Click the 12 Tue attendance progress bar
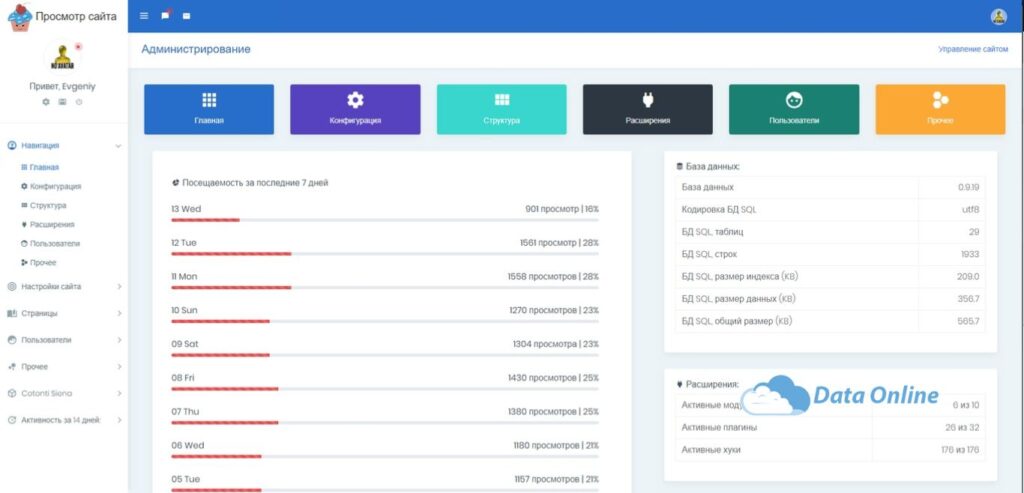1024x493 pixels. [x=385, y=254]
